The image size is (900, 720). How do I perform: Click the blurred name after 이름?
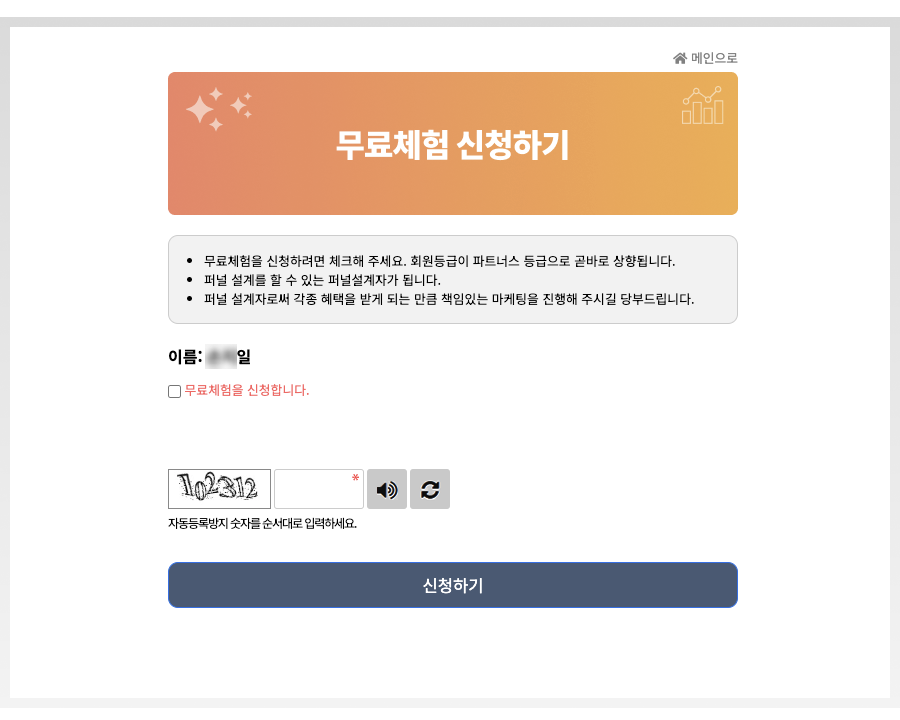(x=221, y=354)
